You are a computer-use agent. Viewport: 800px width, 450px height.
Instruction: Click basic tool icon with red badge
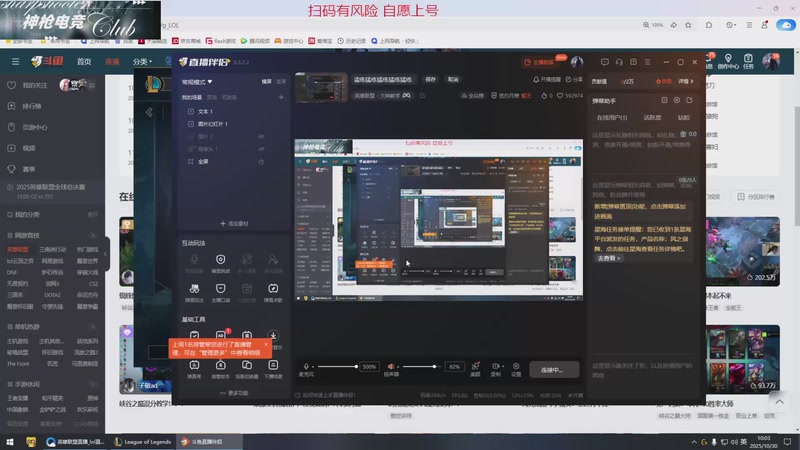point(221,335)
